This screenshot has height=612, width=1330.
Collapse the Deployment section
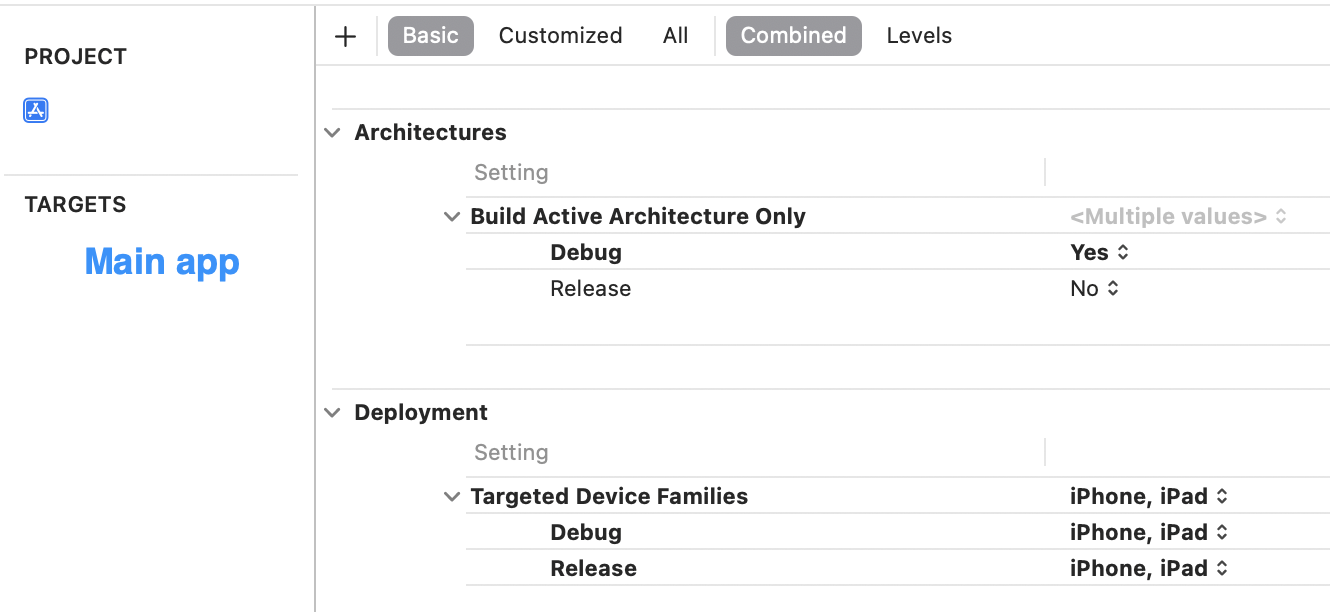click(x=333, y=413)
